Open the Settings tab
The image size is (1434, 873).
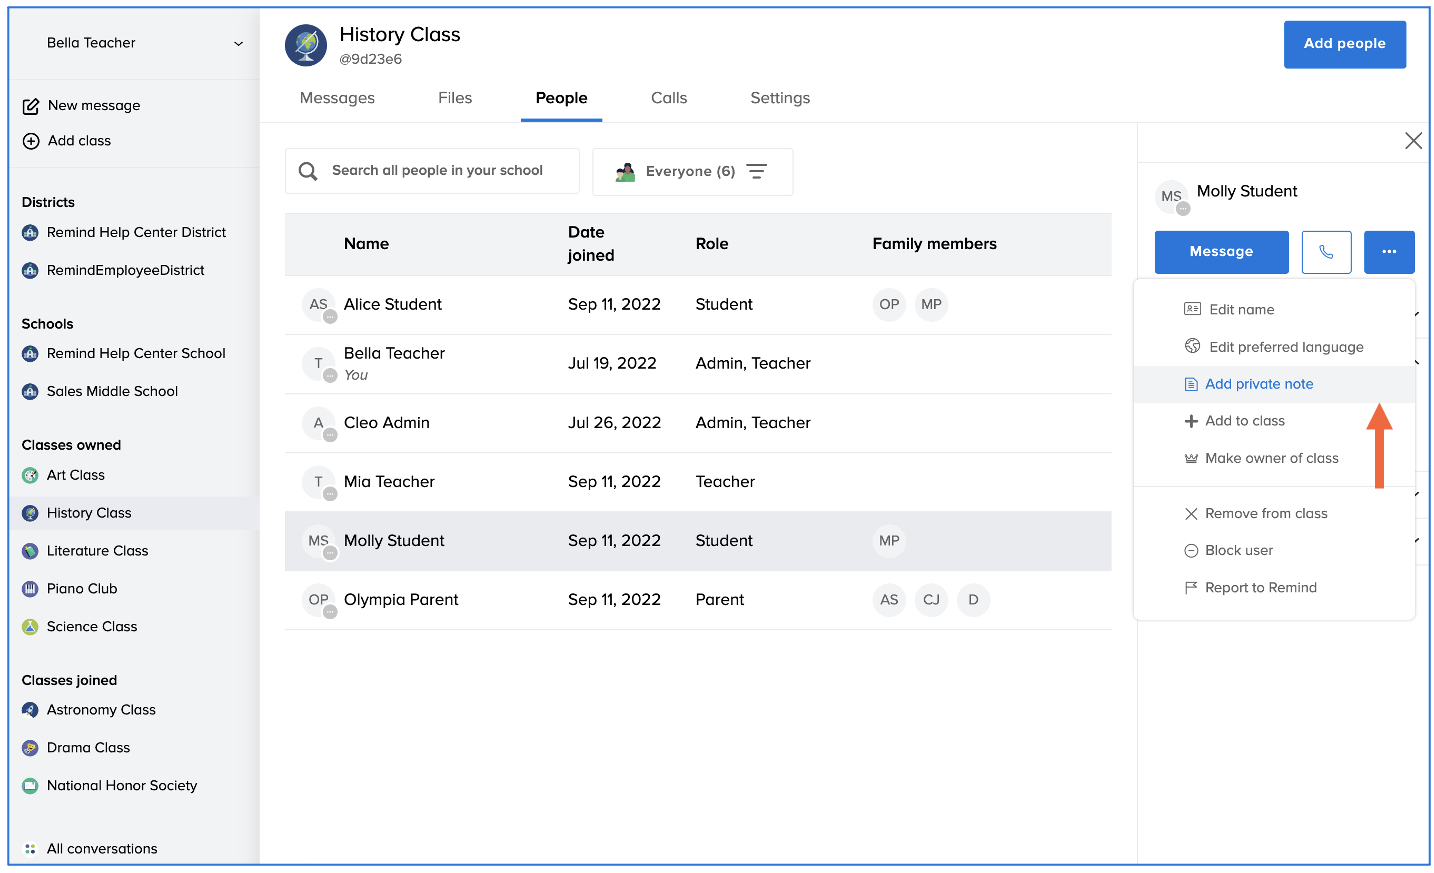tap(780, 98)
